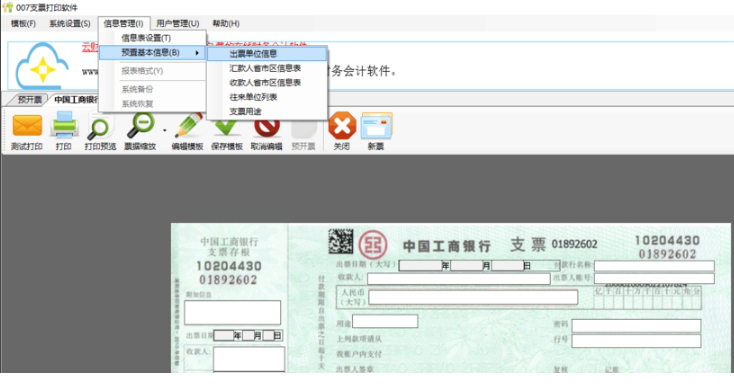
Task: Click the year box of 出票日期(大写)
Action: (420, 266)
